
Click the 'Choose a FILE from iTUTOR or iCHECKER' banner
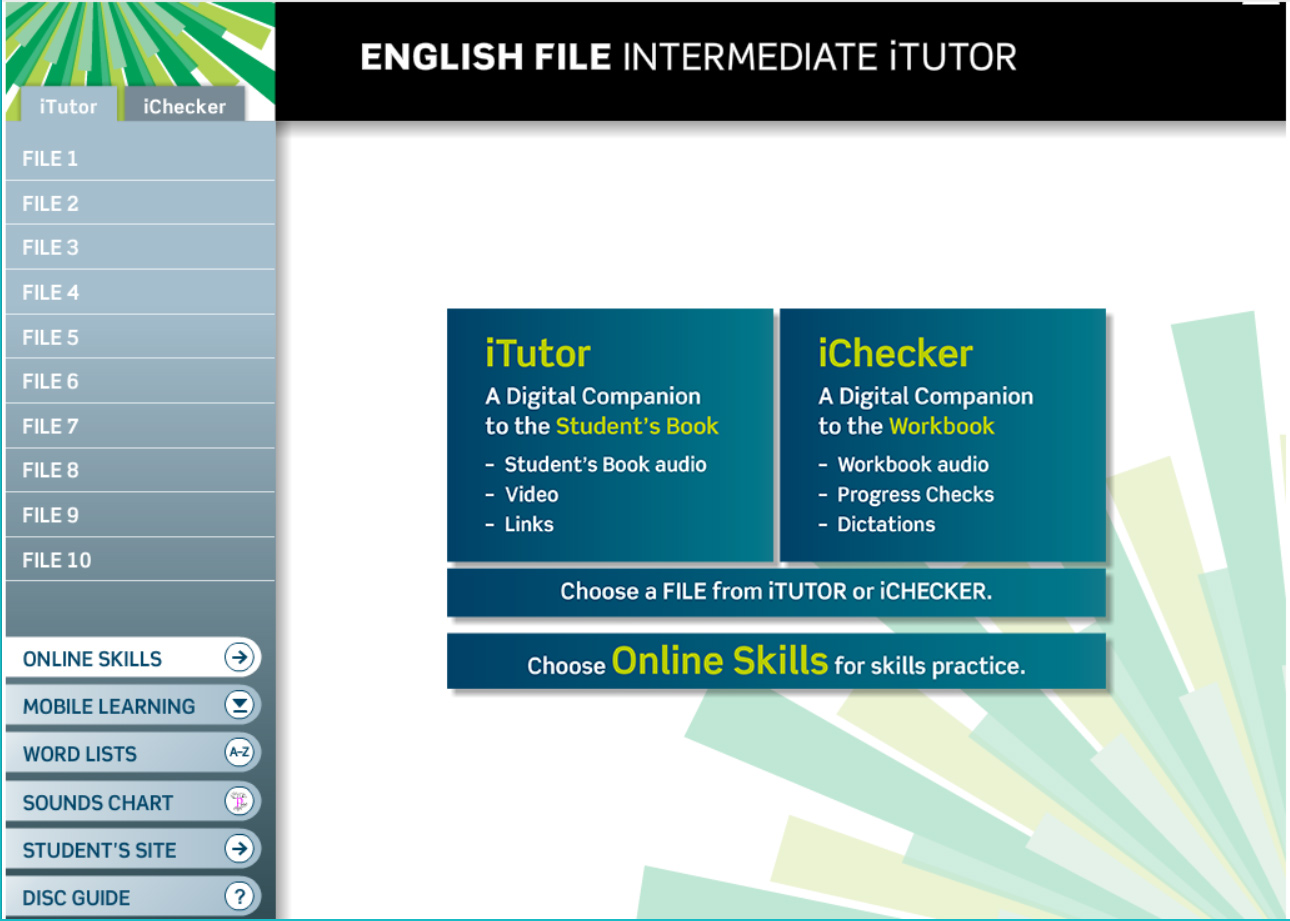tap(776, 591)
